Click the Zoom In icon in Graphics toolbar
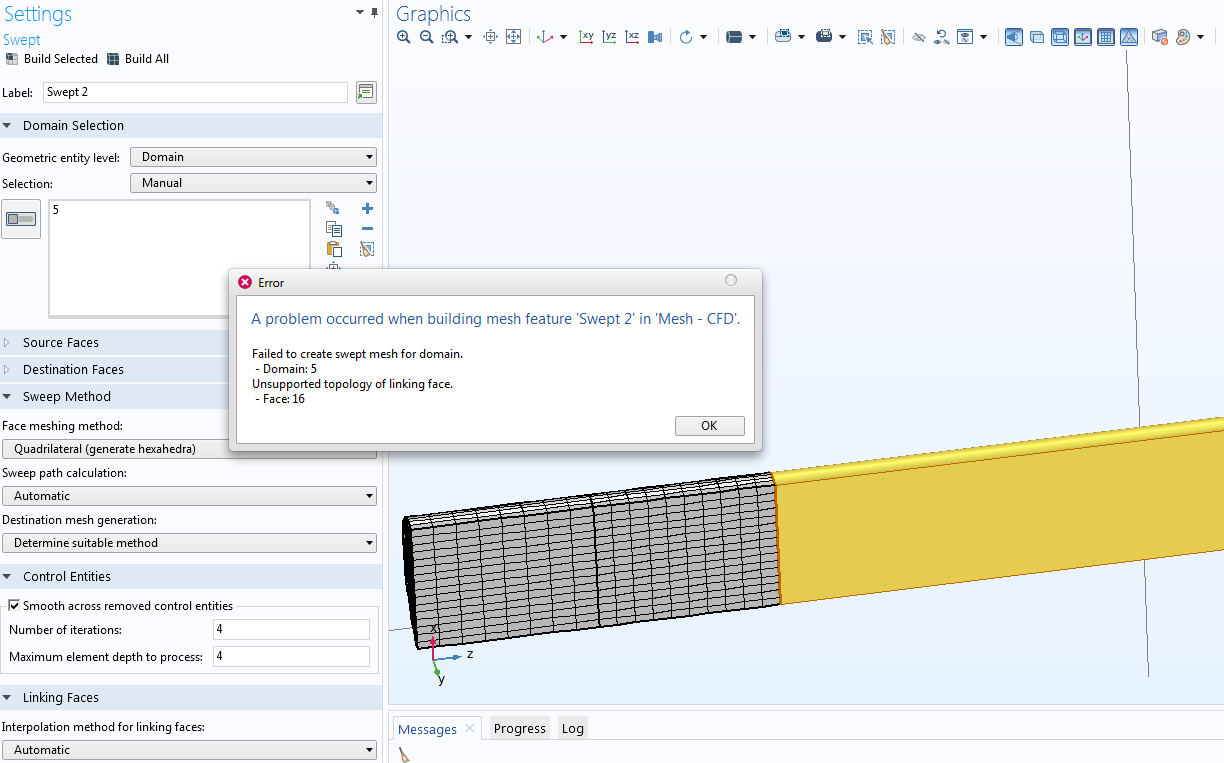1224x763 pixels. 404,37
